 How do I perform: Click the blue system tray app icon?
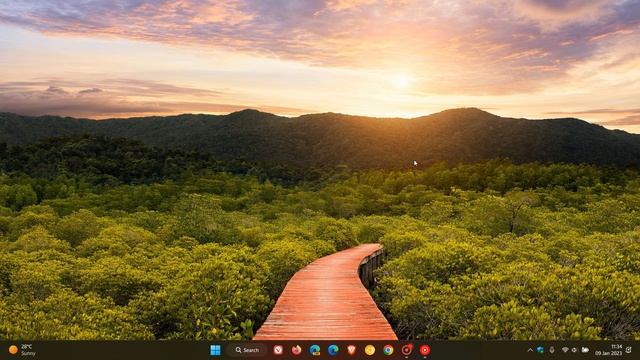540,350
